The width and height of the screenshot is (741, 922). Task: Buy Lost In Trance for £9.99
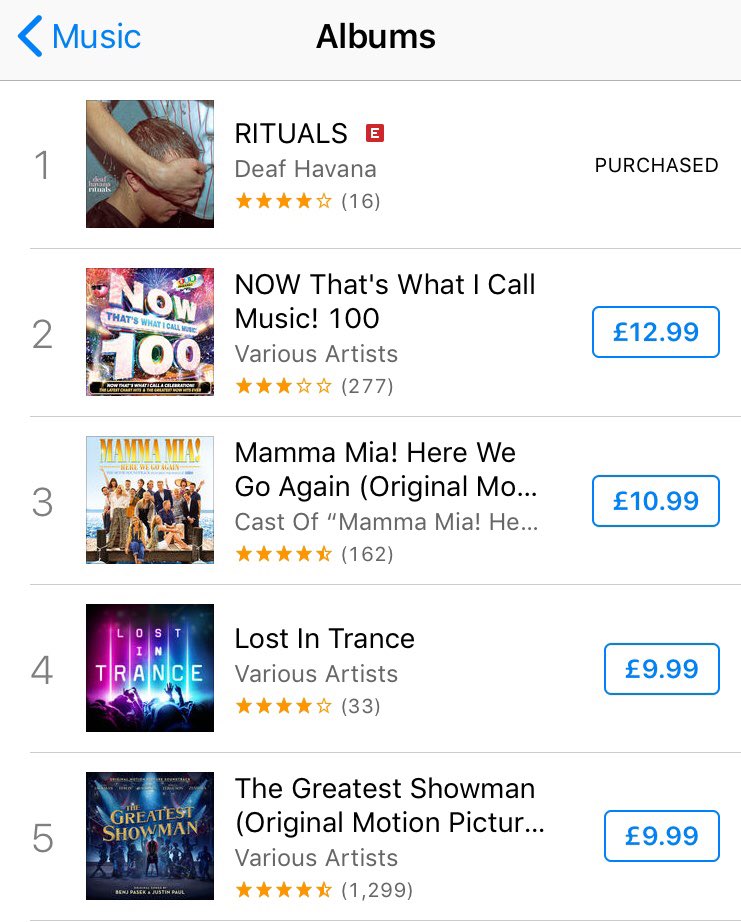662,669
